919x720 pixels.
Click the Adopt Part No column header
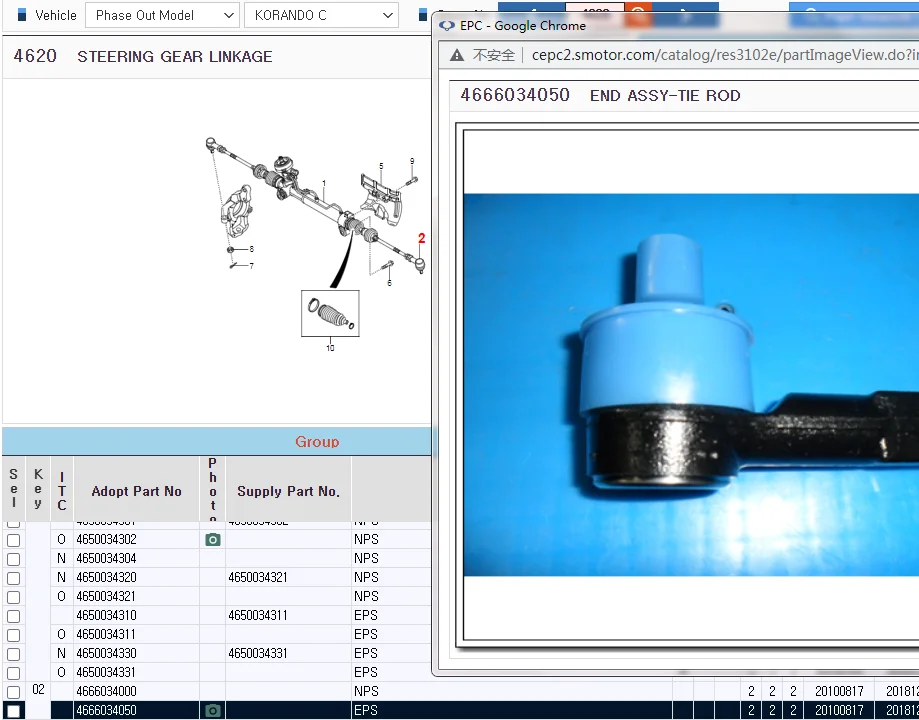pyautogui.click(x=137, y=491)
